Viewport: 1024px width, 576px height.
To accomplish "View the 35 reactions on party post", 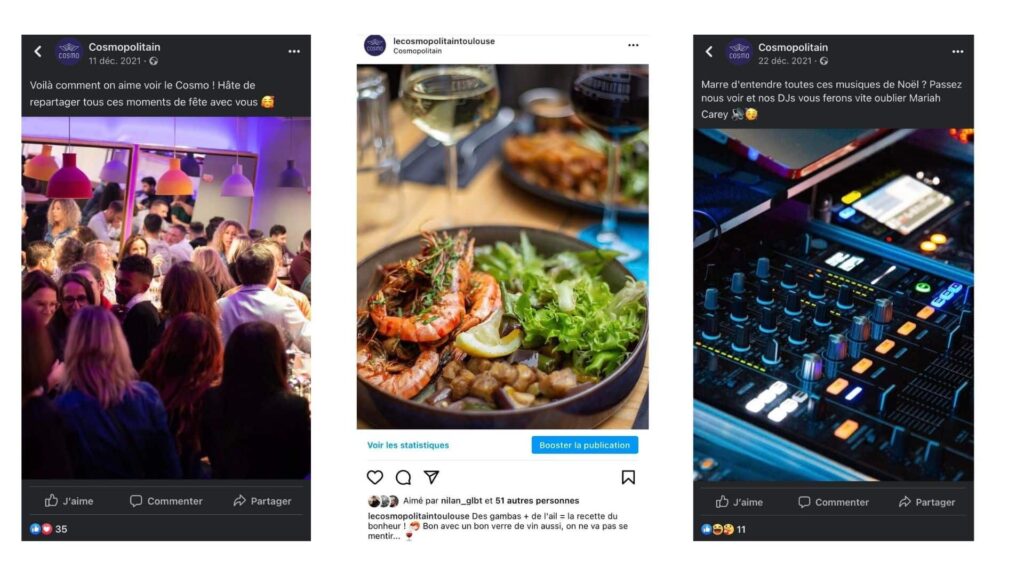I will pyautogui.click(x=48, y=529).
